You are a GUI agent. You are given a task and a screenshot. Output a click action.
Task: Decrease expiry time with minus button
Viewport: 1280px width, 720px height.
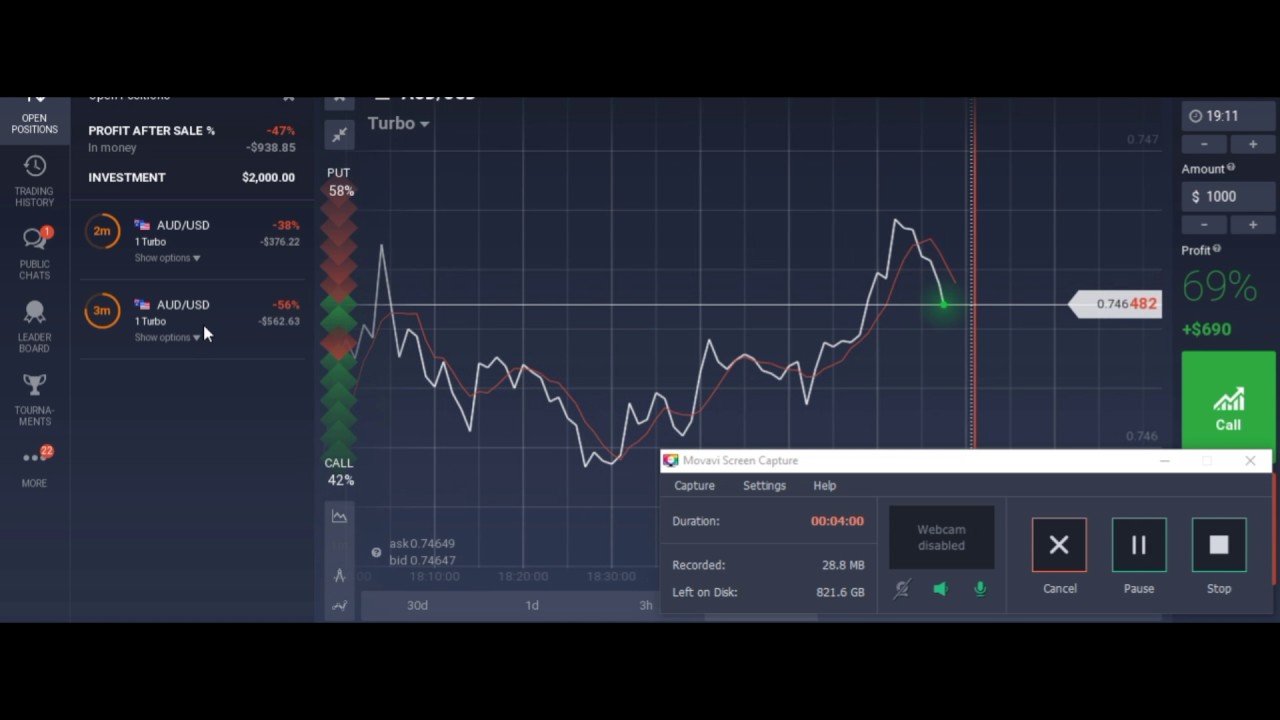click(x=1204, y=144)
